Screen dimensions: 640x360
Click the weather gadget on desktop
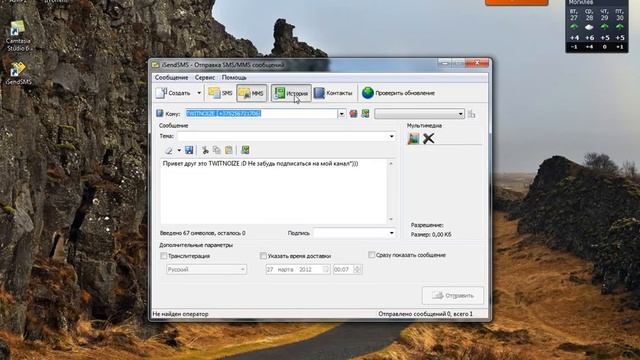tap(596, 26)
